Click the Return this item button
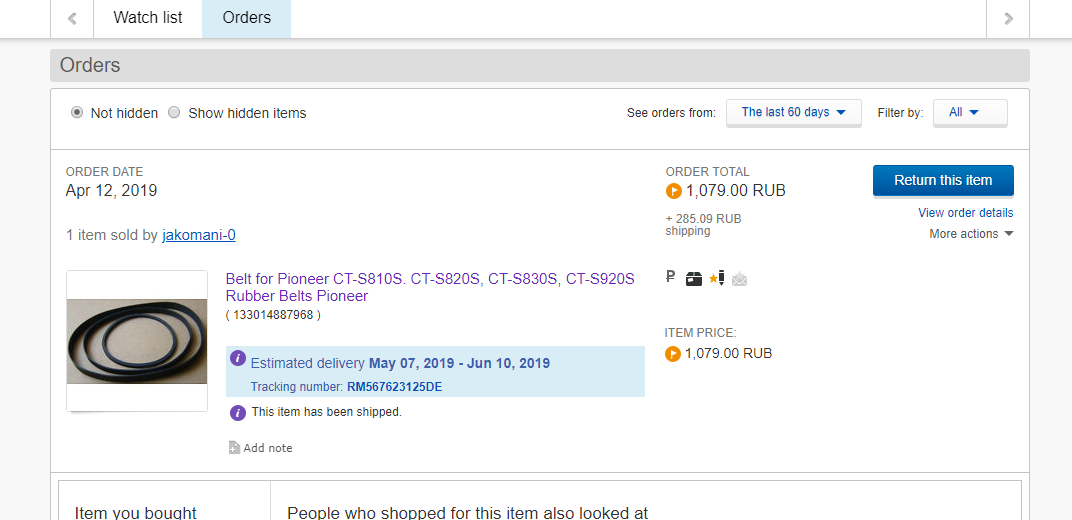 tap(943, 181)
